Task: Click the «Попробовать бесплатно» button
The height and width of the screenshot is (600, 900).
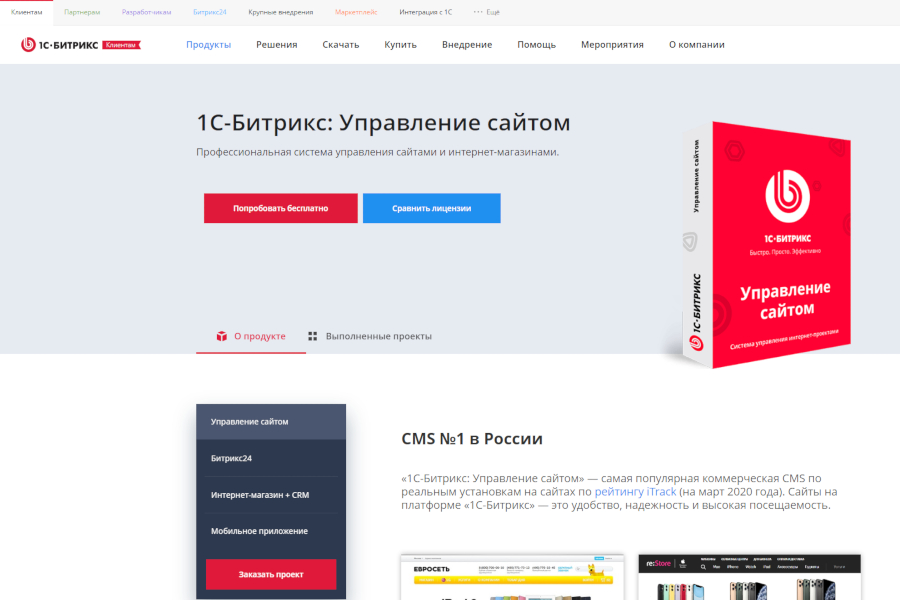Action: point(280,208)
